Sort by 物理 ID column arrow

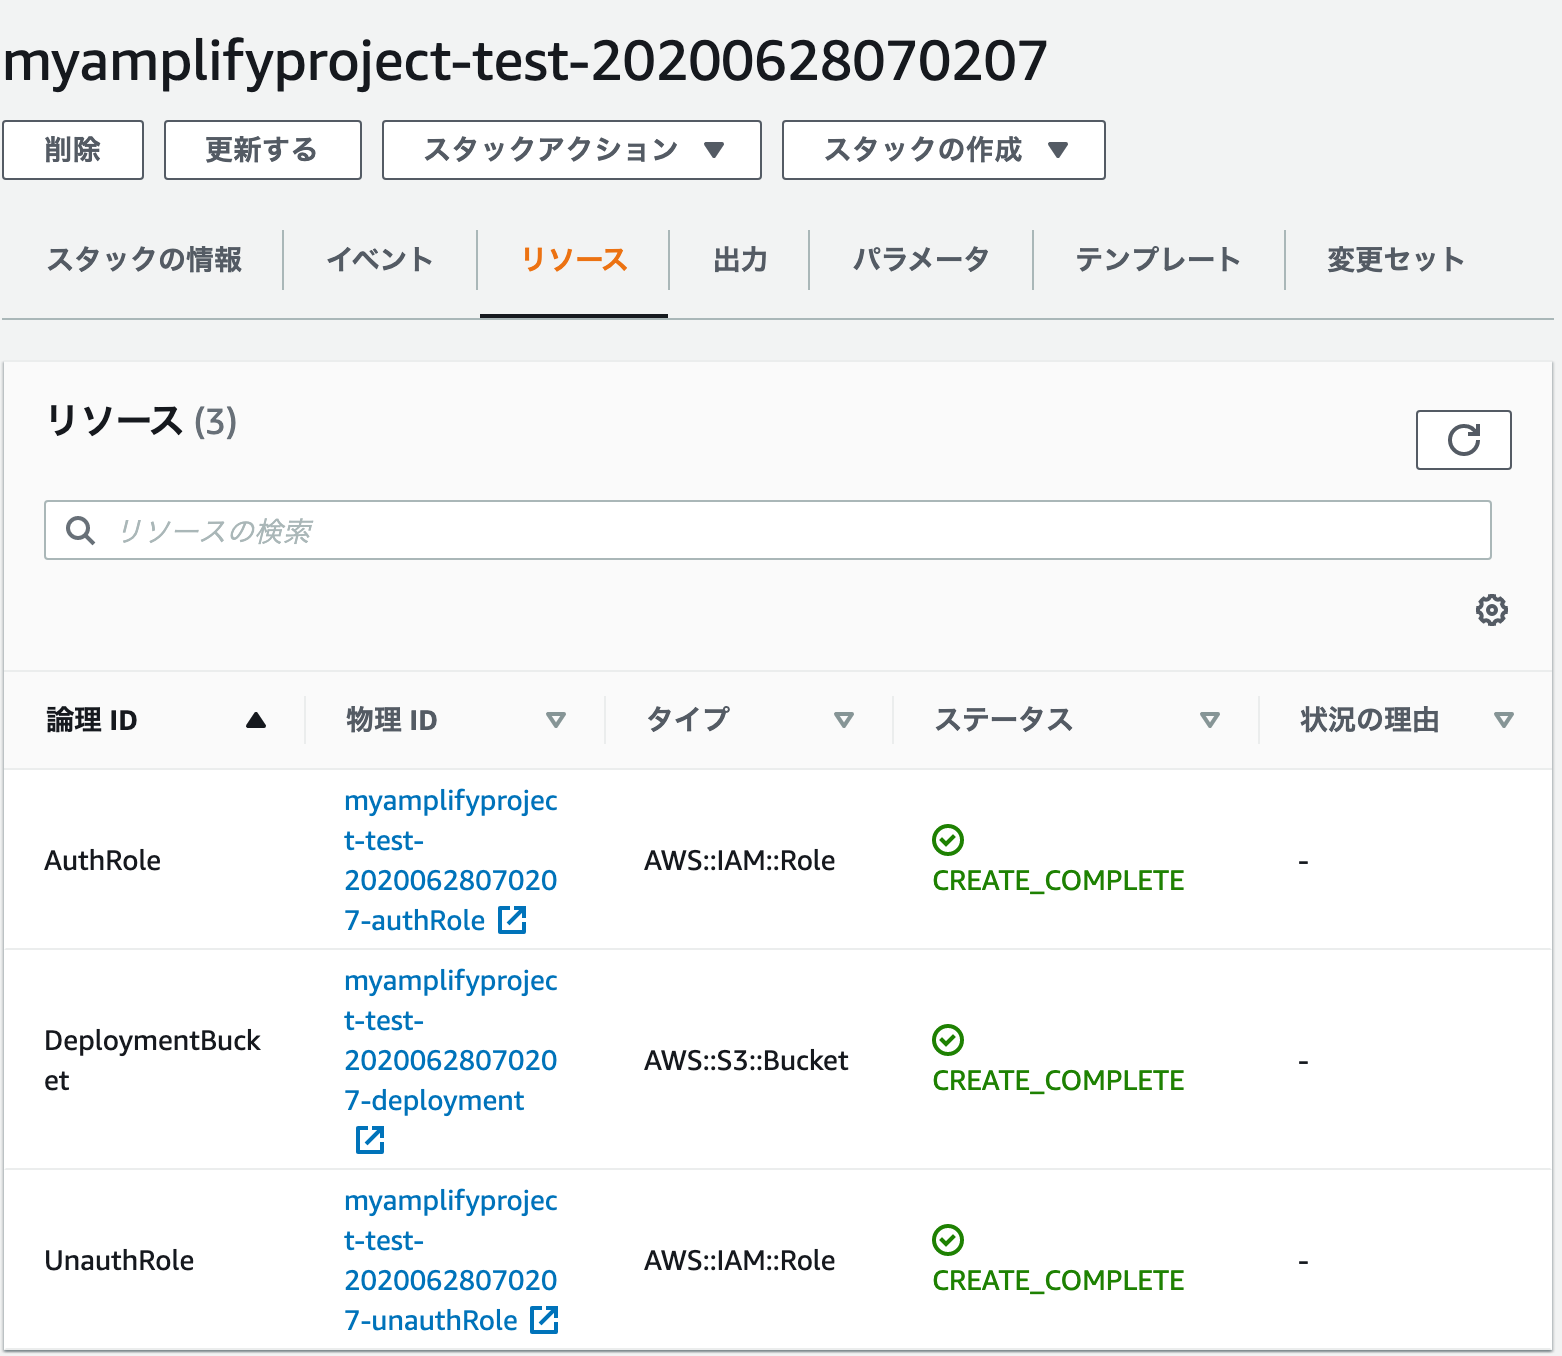[x=556, y=720]
